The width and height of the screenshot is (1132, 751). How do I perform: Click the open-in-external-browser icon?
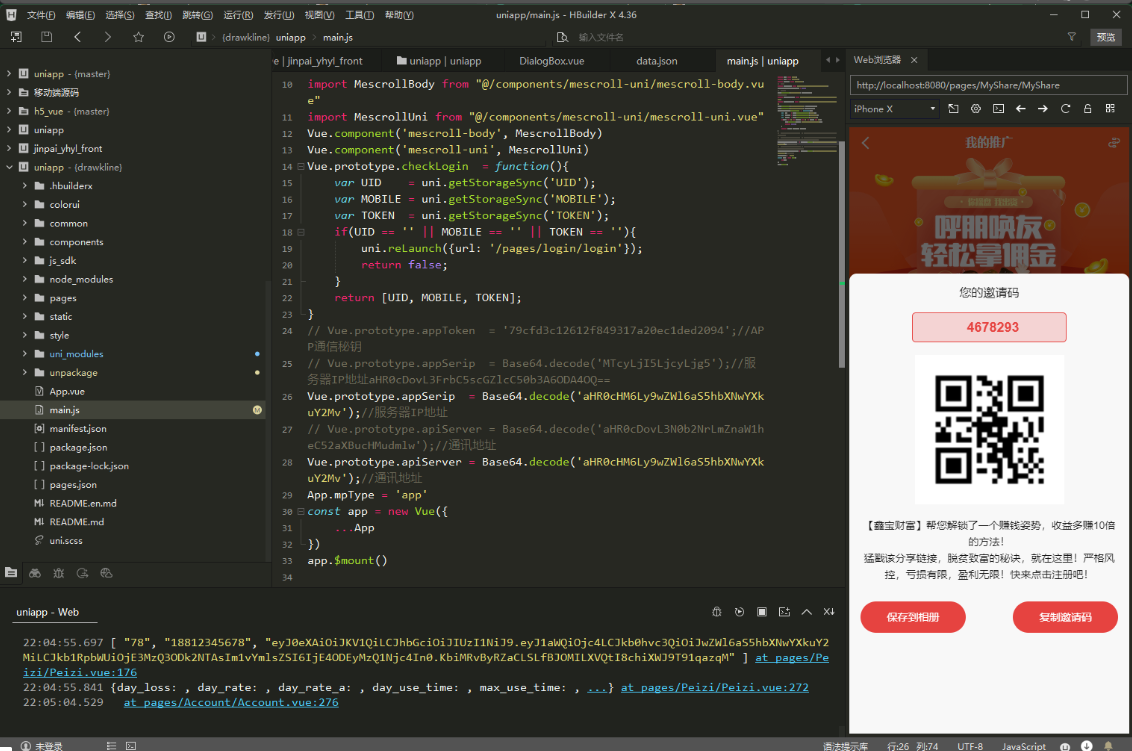(954, 108)
